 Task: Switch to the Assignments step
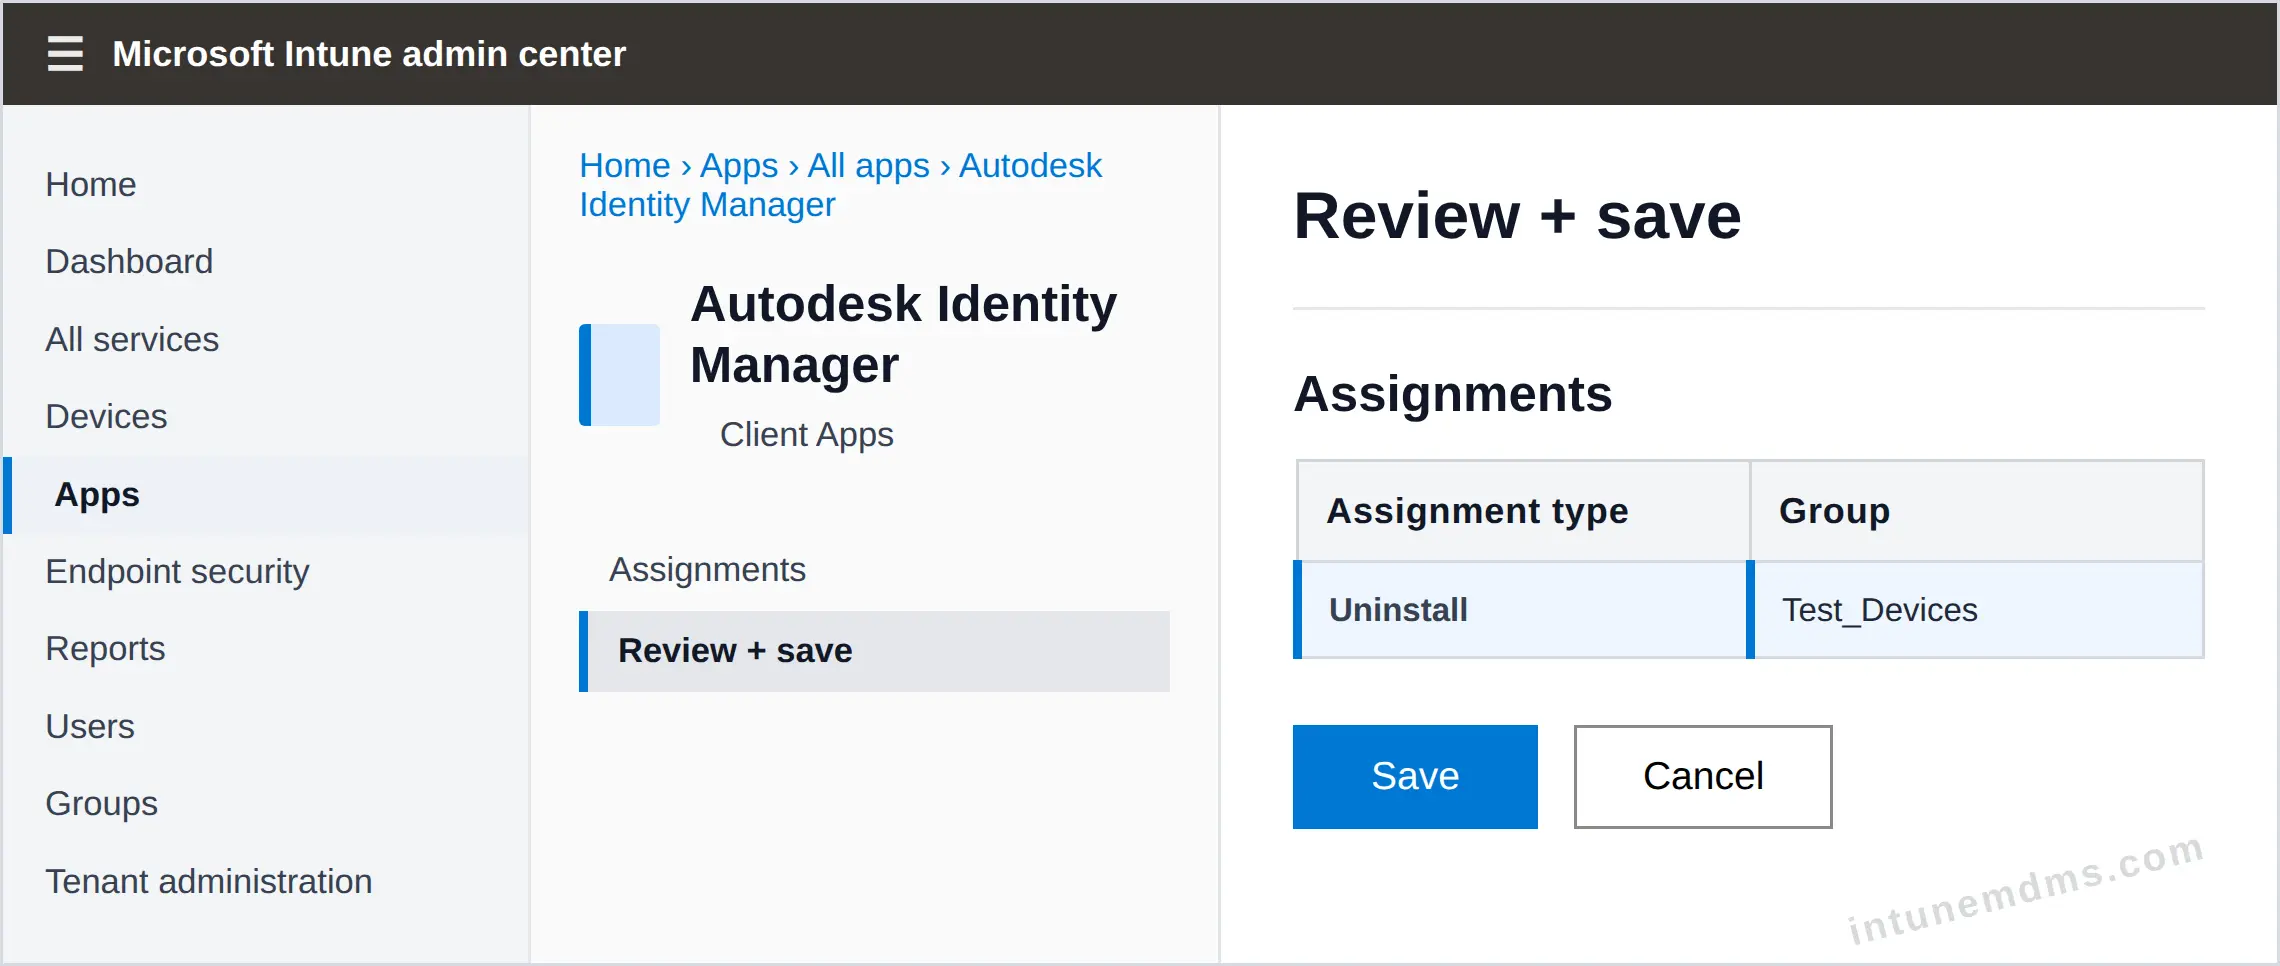click(x=707, y=570)
